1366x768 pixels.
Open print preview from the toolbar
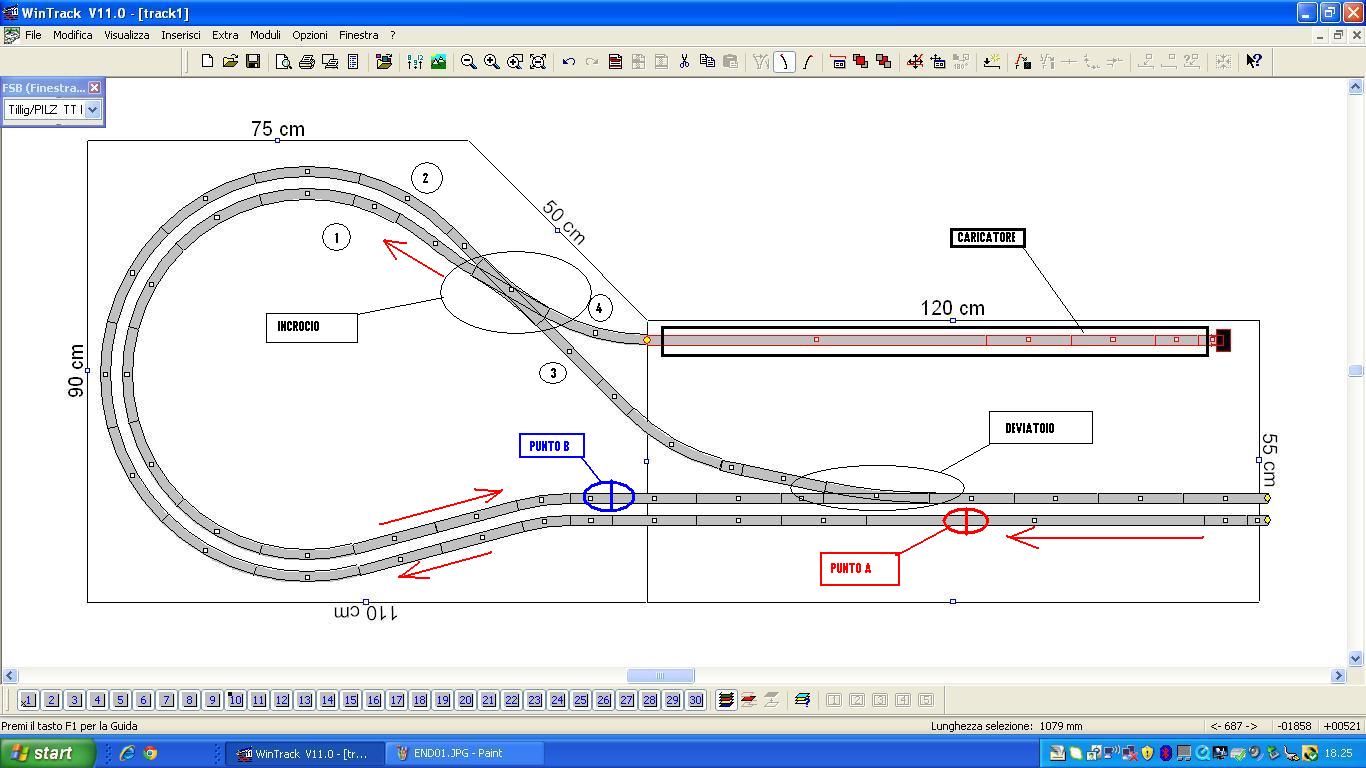(x=284, y=61)
